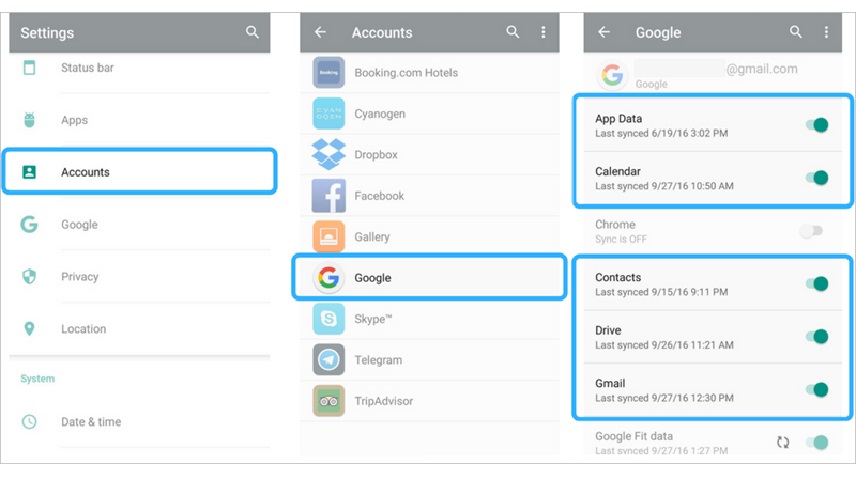Toggle App Data sync switch
The height and width of the screenshot is (482, 856).
817,125
